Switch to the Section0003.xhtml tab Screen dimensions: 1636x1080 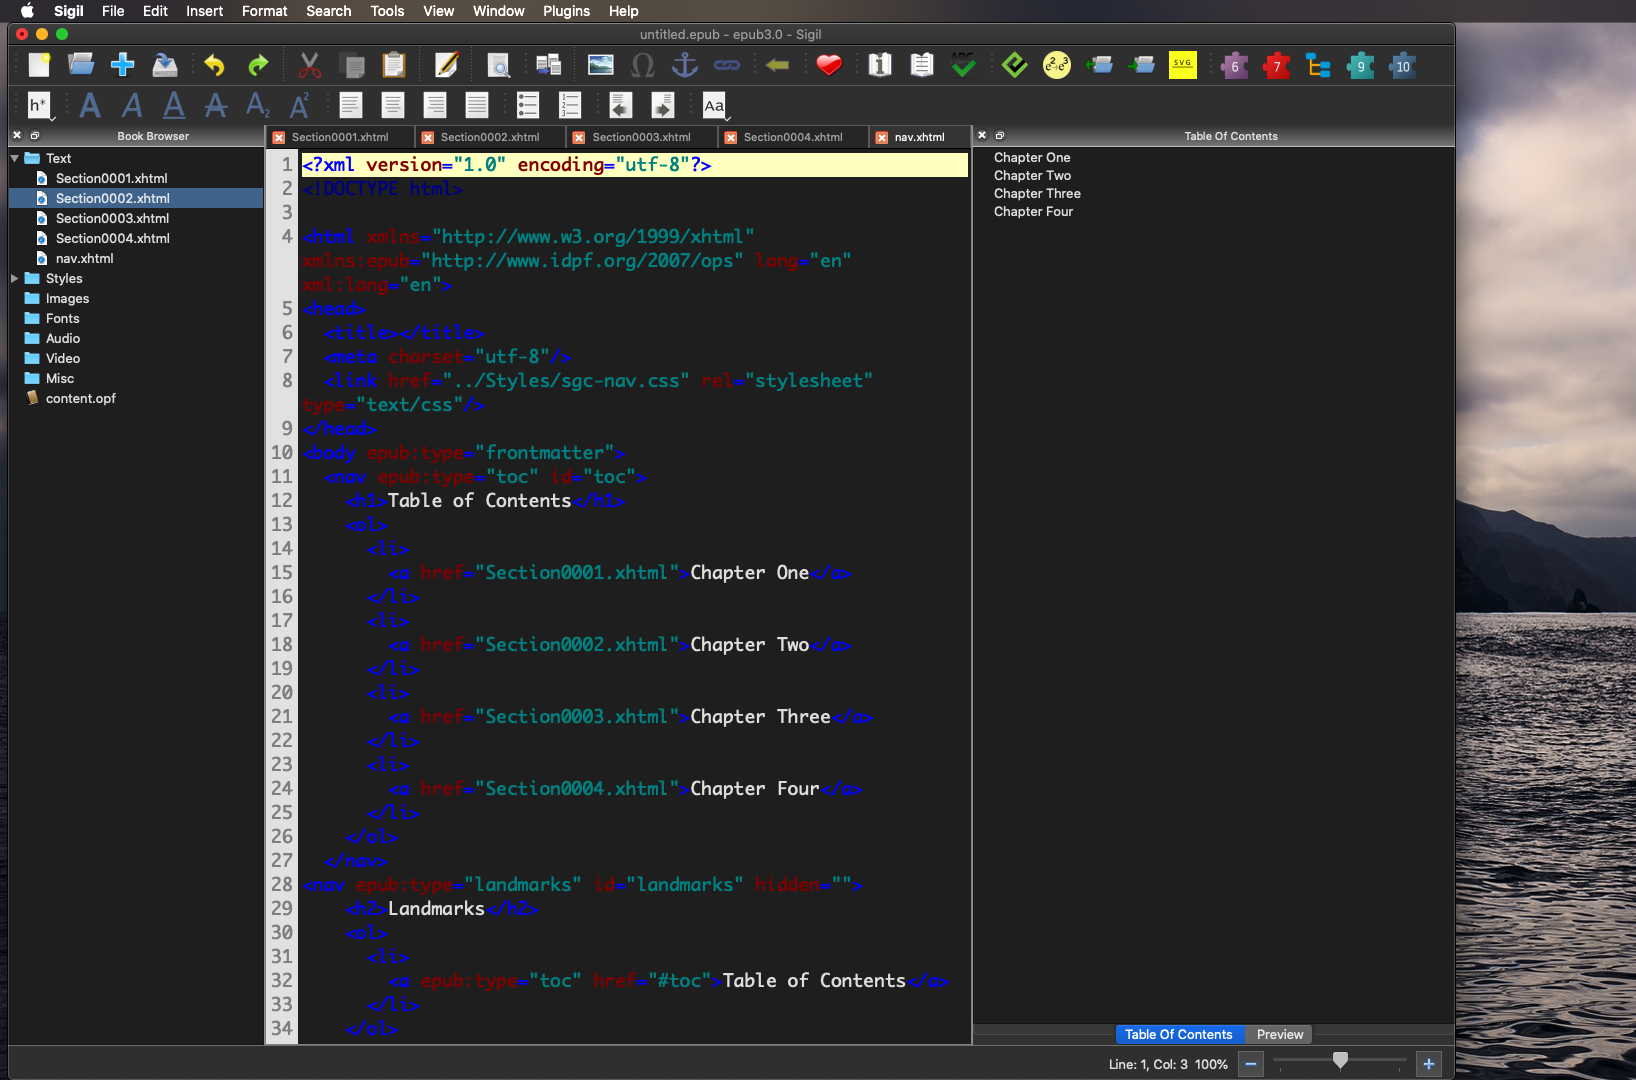tap(641, 137)
